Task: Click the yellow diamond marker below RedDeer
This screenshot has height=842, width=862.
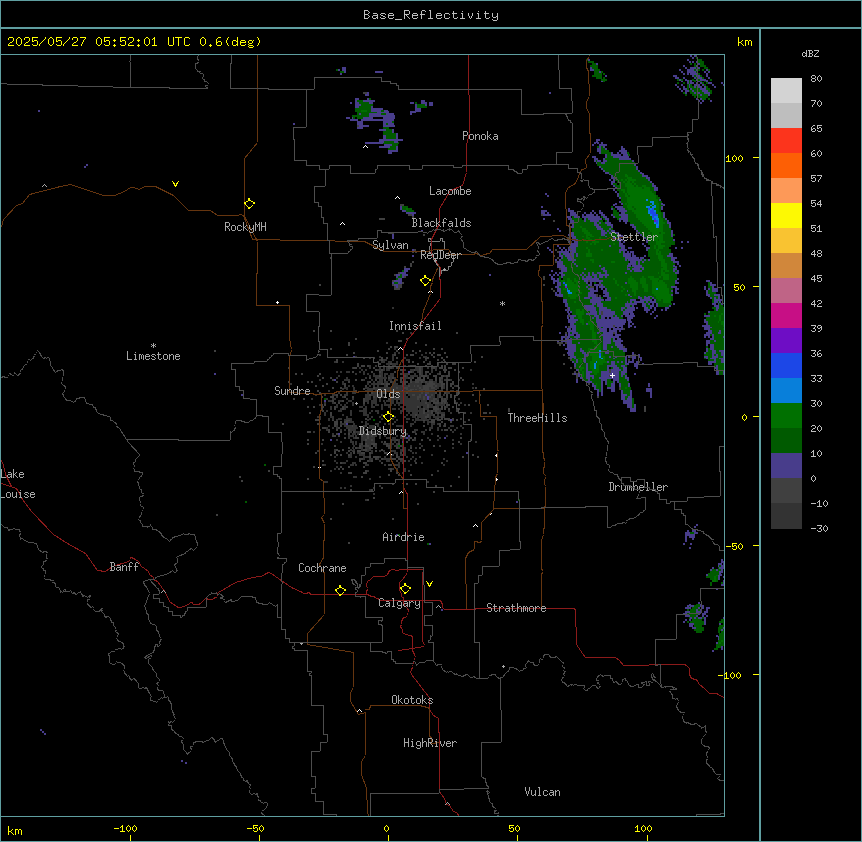Action: (426, 281)
